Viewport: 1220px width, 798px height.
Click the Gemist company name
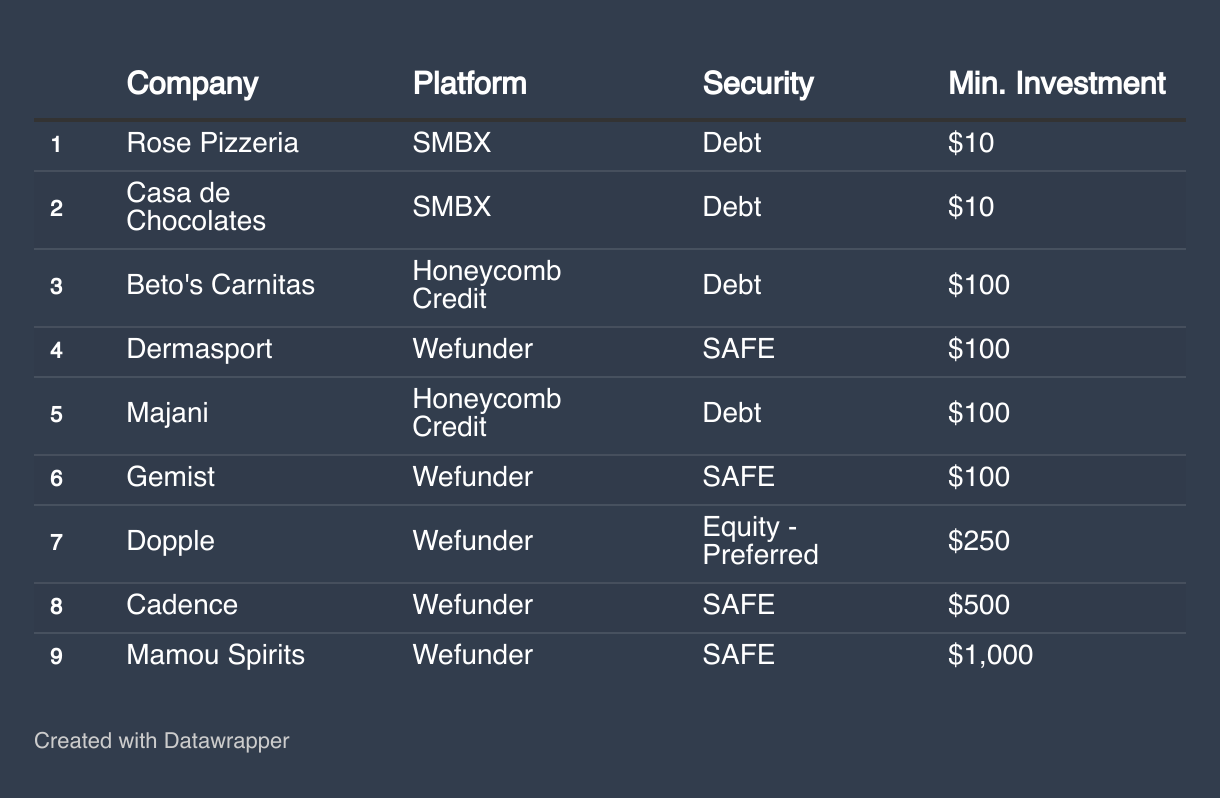[170, 477]
